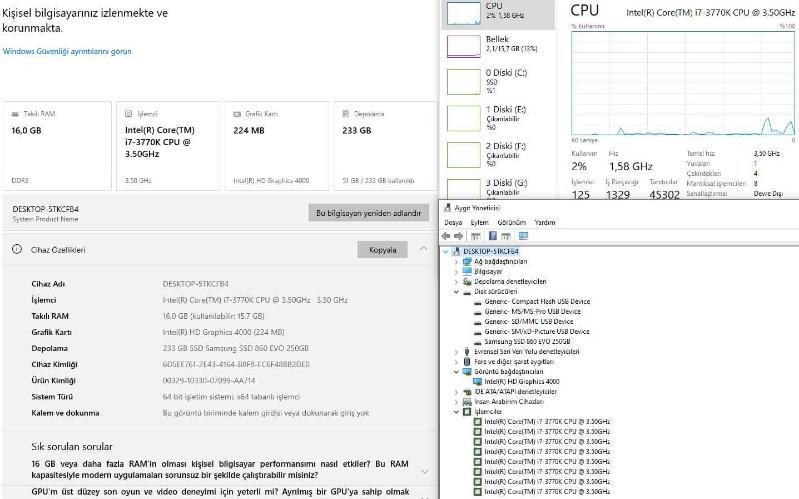The width and height of the screenshot is (799, 499).
Task: Open Windows Güvenliği ayrıntılarını görün link
Action: pos(67,51)
